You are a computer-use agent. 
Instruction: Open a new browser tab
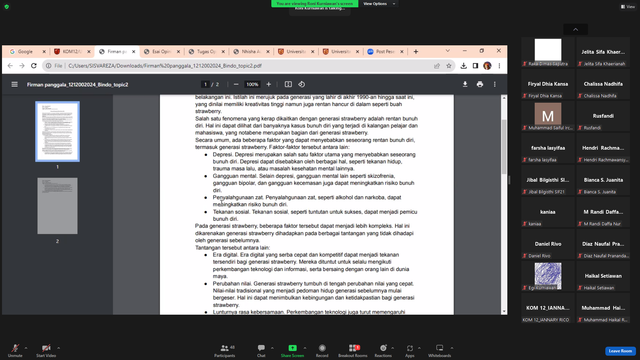click(x=416, y=51)
